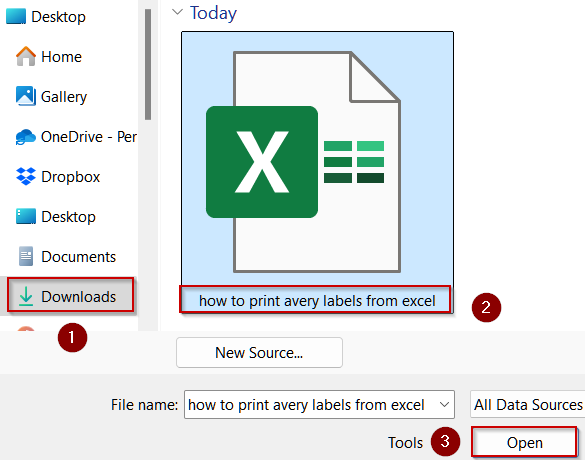
Task: Open Documents in the navigation pane
Action: click(67, 256)
